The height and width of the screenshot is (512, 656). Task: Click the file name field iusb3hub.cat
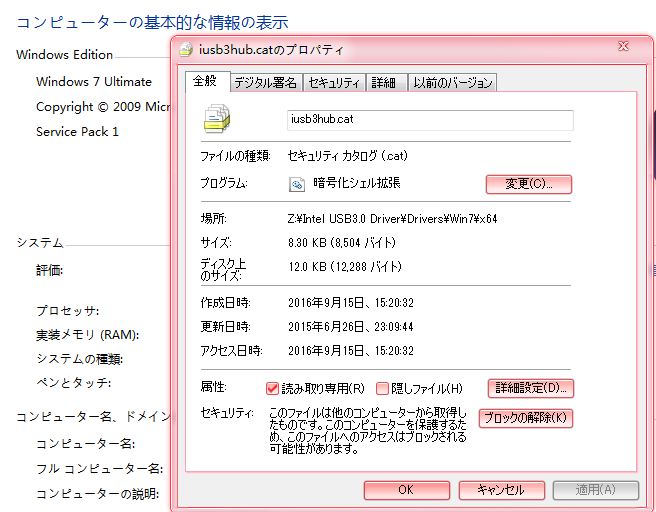[x=430, y=120]
